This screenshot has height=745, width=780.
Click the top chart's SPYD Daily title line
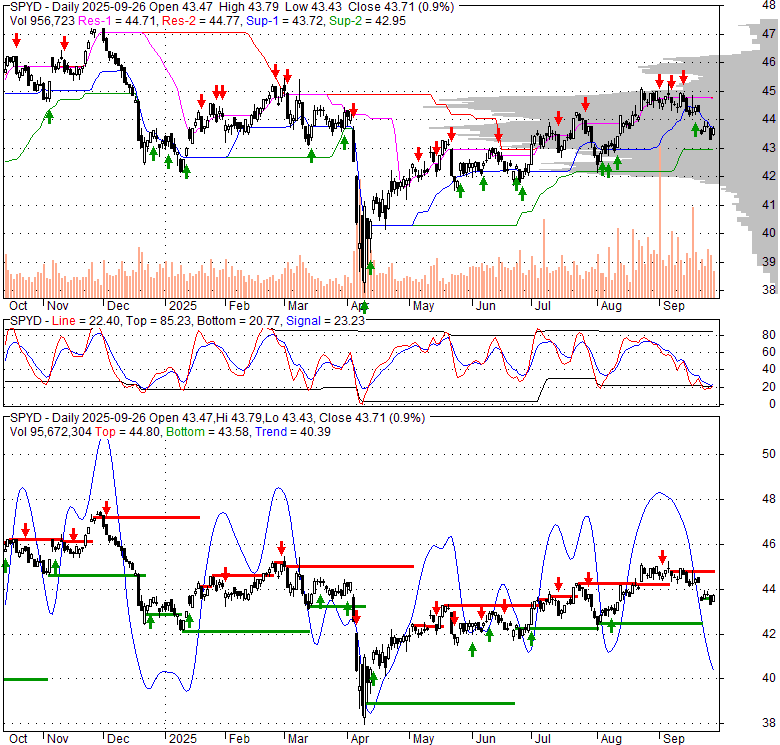(x=232, y=7)
